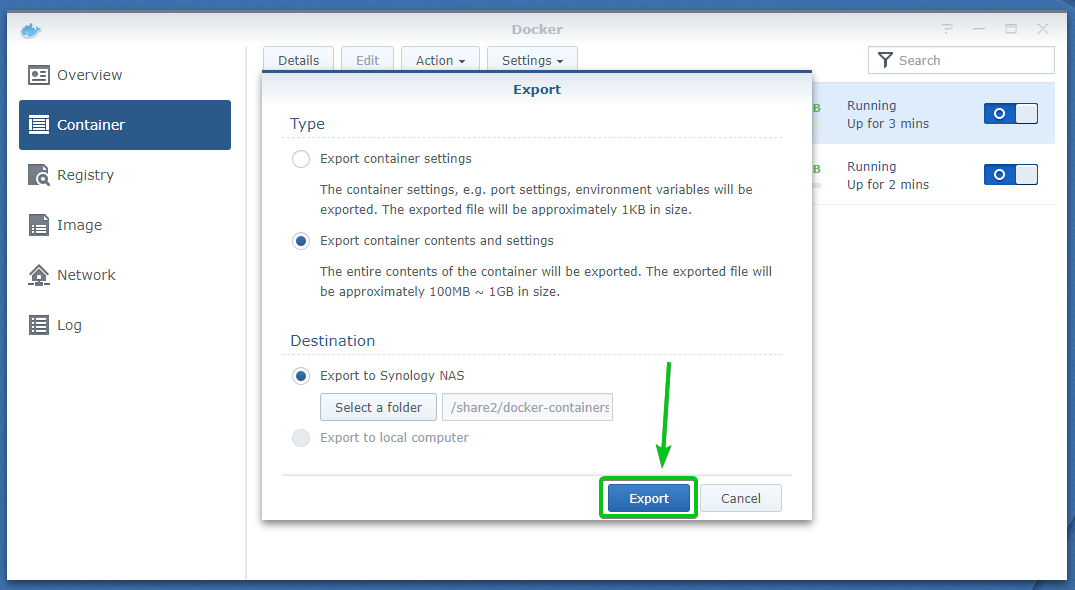Image resolution: width=1075 pixels, height=590 pixels.
Task: Open Docker help question mark icon
Action: tap(947, 29)
